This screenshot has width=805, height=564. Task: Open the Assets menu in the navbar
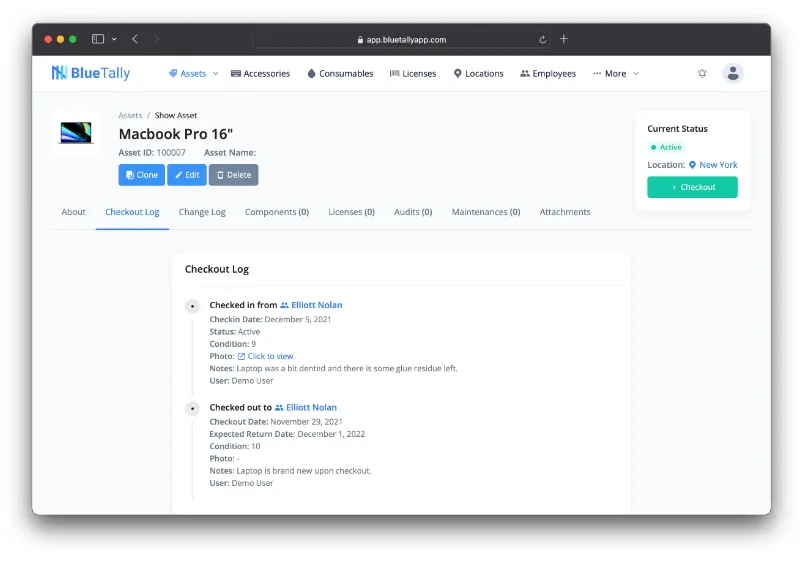pos(188,73)
